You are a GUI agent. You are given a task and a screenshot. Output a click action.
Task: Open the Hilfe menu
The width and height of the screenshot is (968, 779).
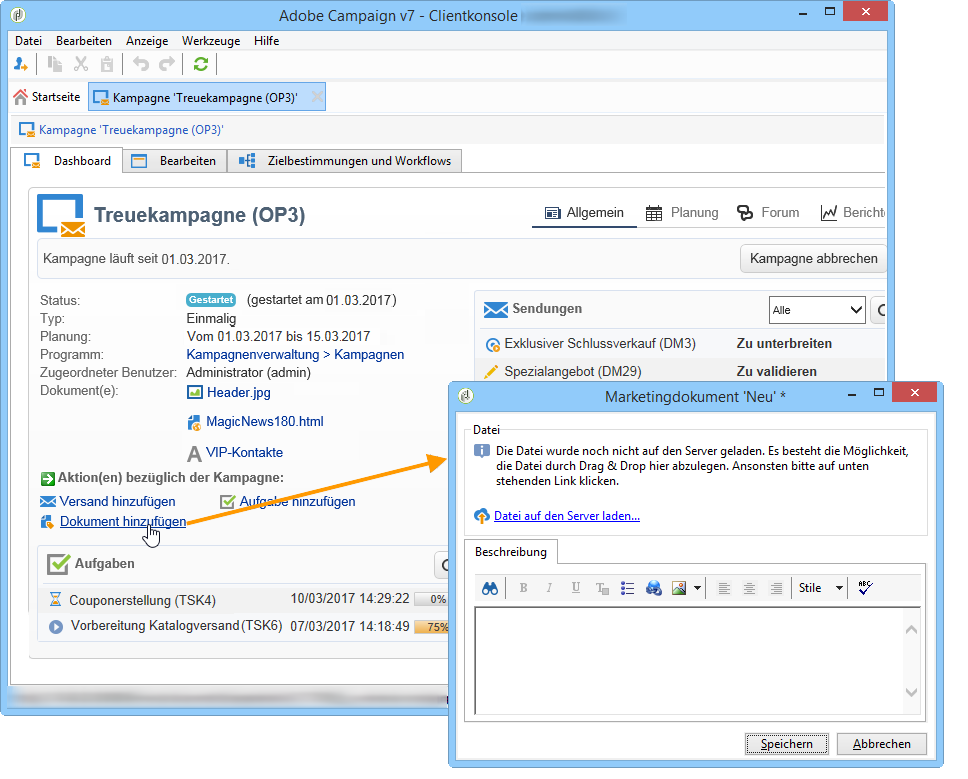(267, 41)
